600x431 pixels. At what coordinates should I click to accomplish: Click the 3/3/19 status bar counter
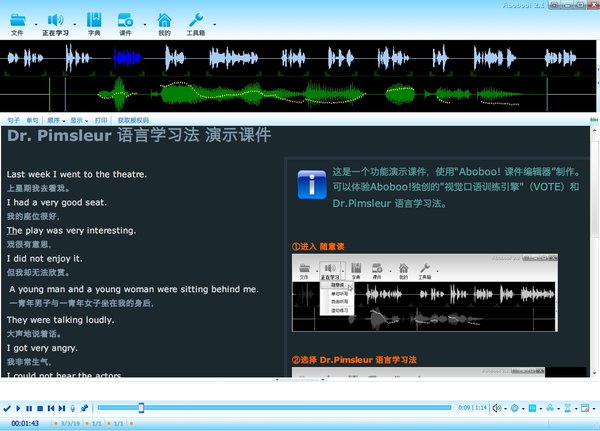(70, 423)
